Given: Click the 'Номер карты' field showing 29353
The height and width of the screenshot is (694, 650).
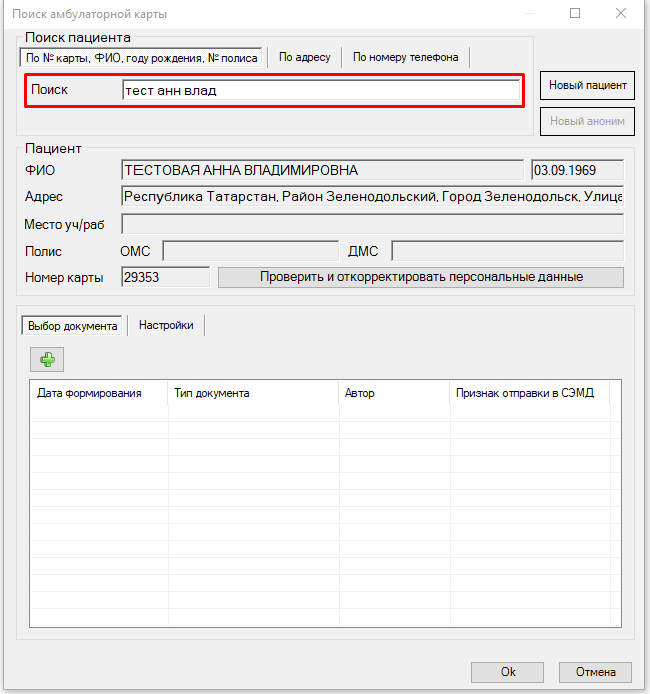Looking at the screenshot, I should pyautogui.click(x=165, y=277).
